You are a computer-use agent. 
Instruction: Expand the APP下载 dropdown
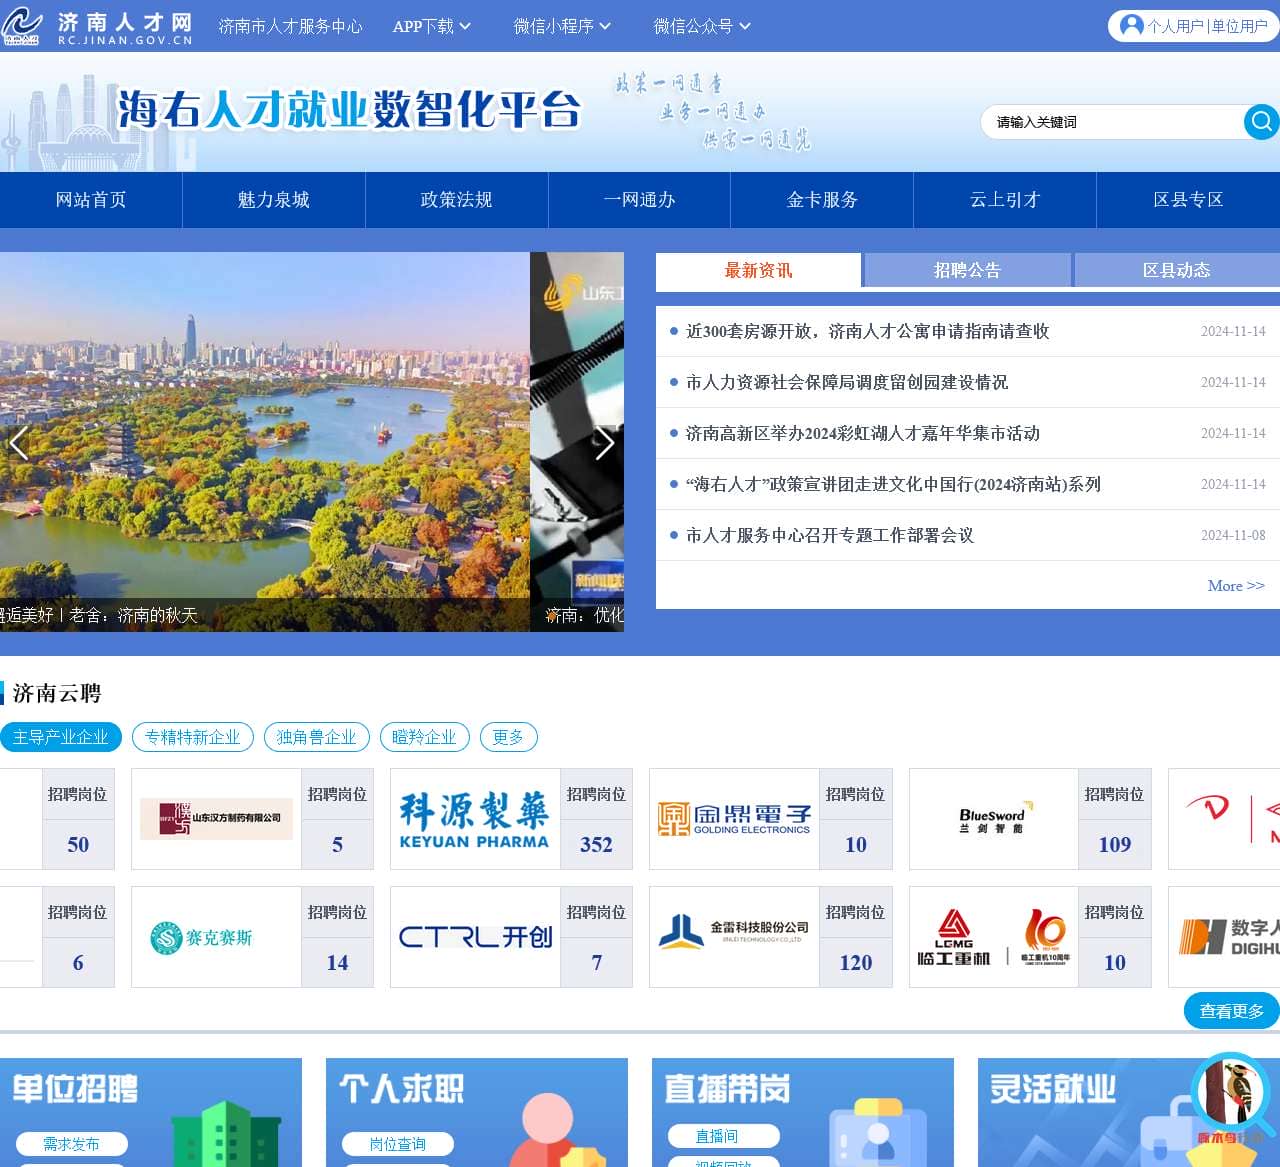pos(432,26)
